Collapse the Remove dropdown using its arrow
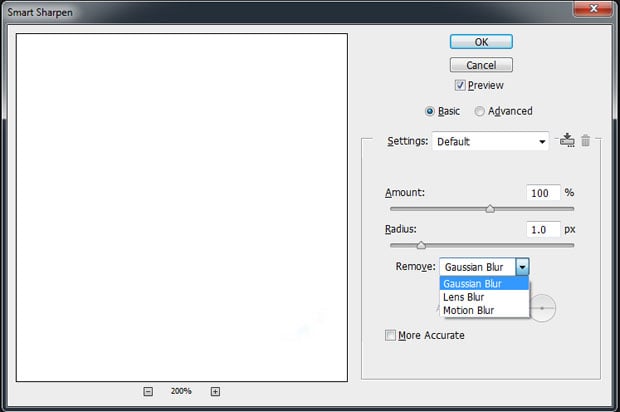This screenshot has width=620, height=412. coord(522,267)
